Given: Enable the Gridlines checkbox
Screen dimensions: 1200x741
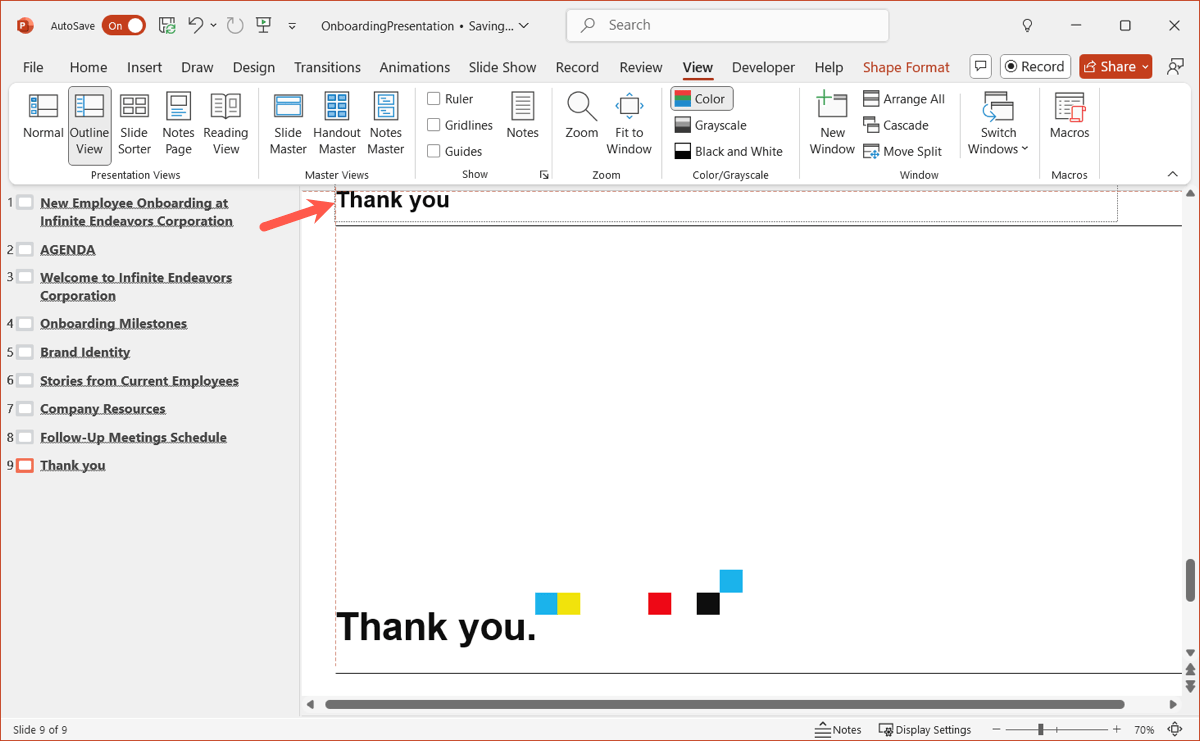Looking at the screenshot, I should (434, 125).
